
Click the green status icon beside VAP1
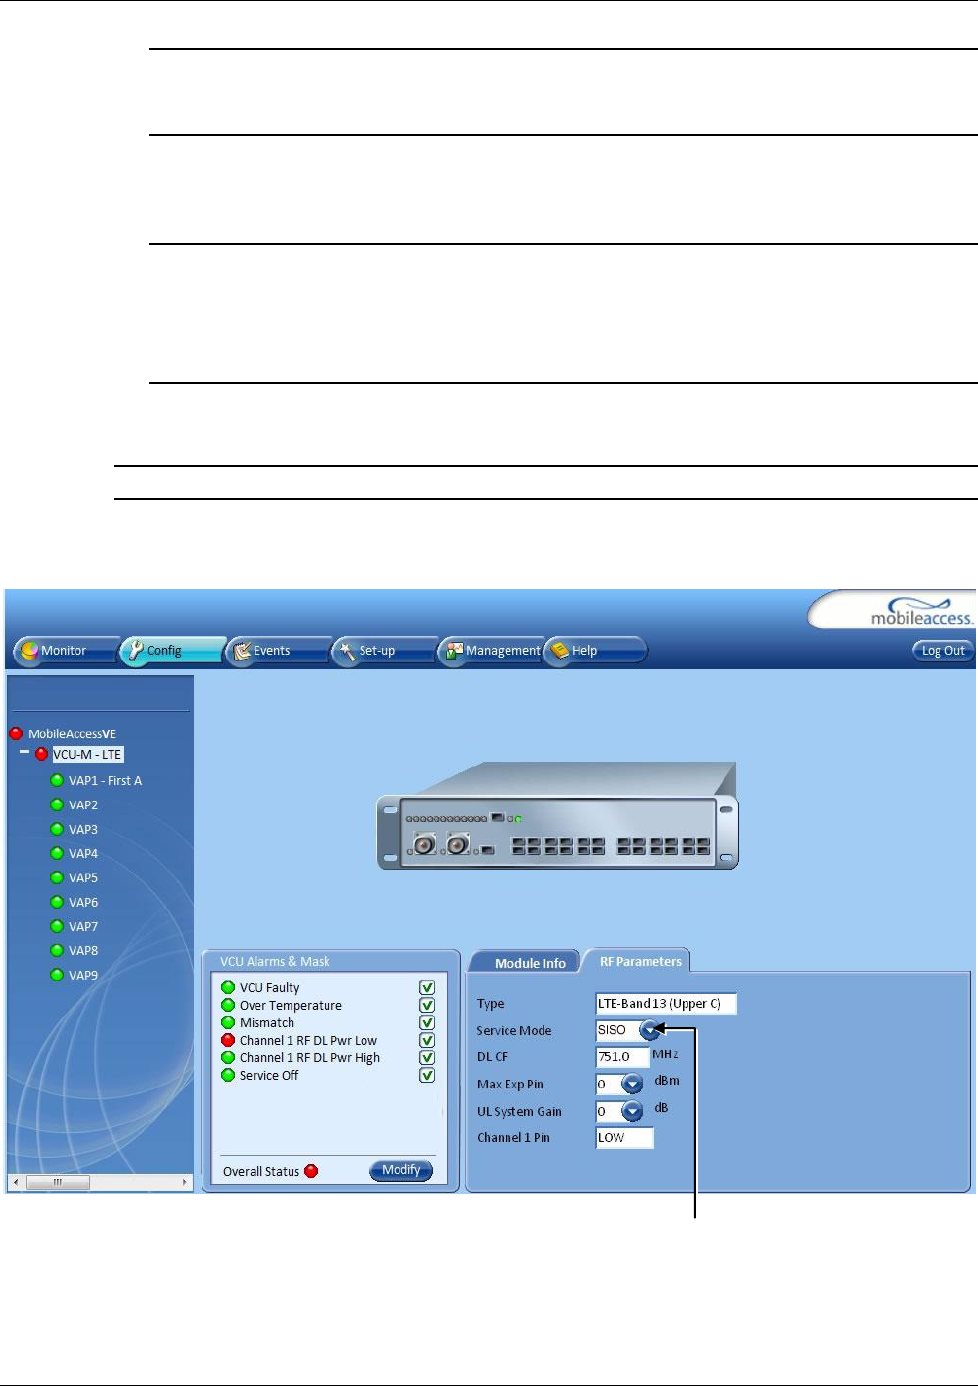(x=57, y=781)
